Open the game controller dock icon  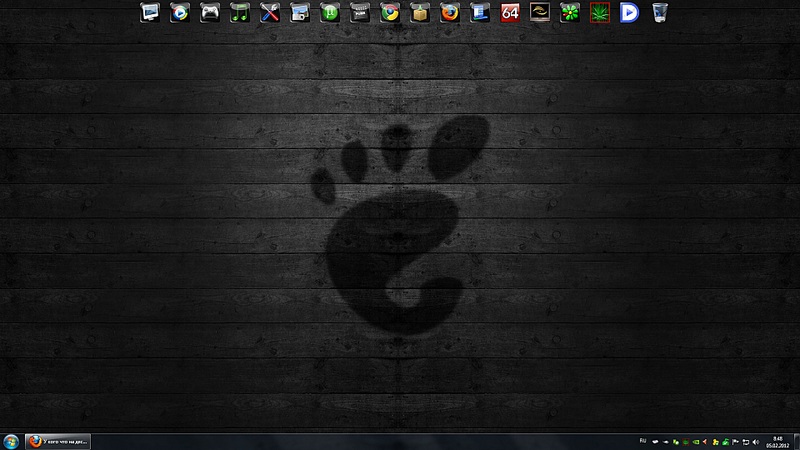[210, 12]
